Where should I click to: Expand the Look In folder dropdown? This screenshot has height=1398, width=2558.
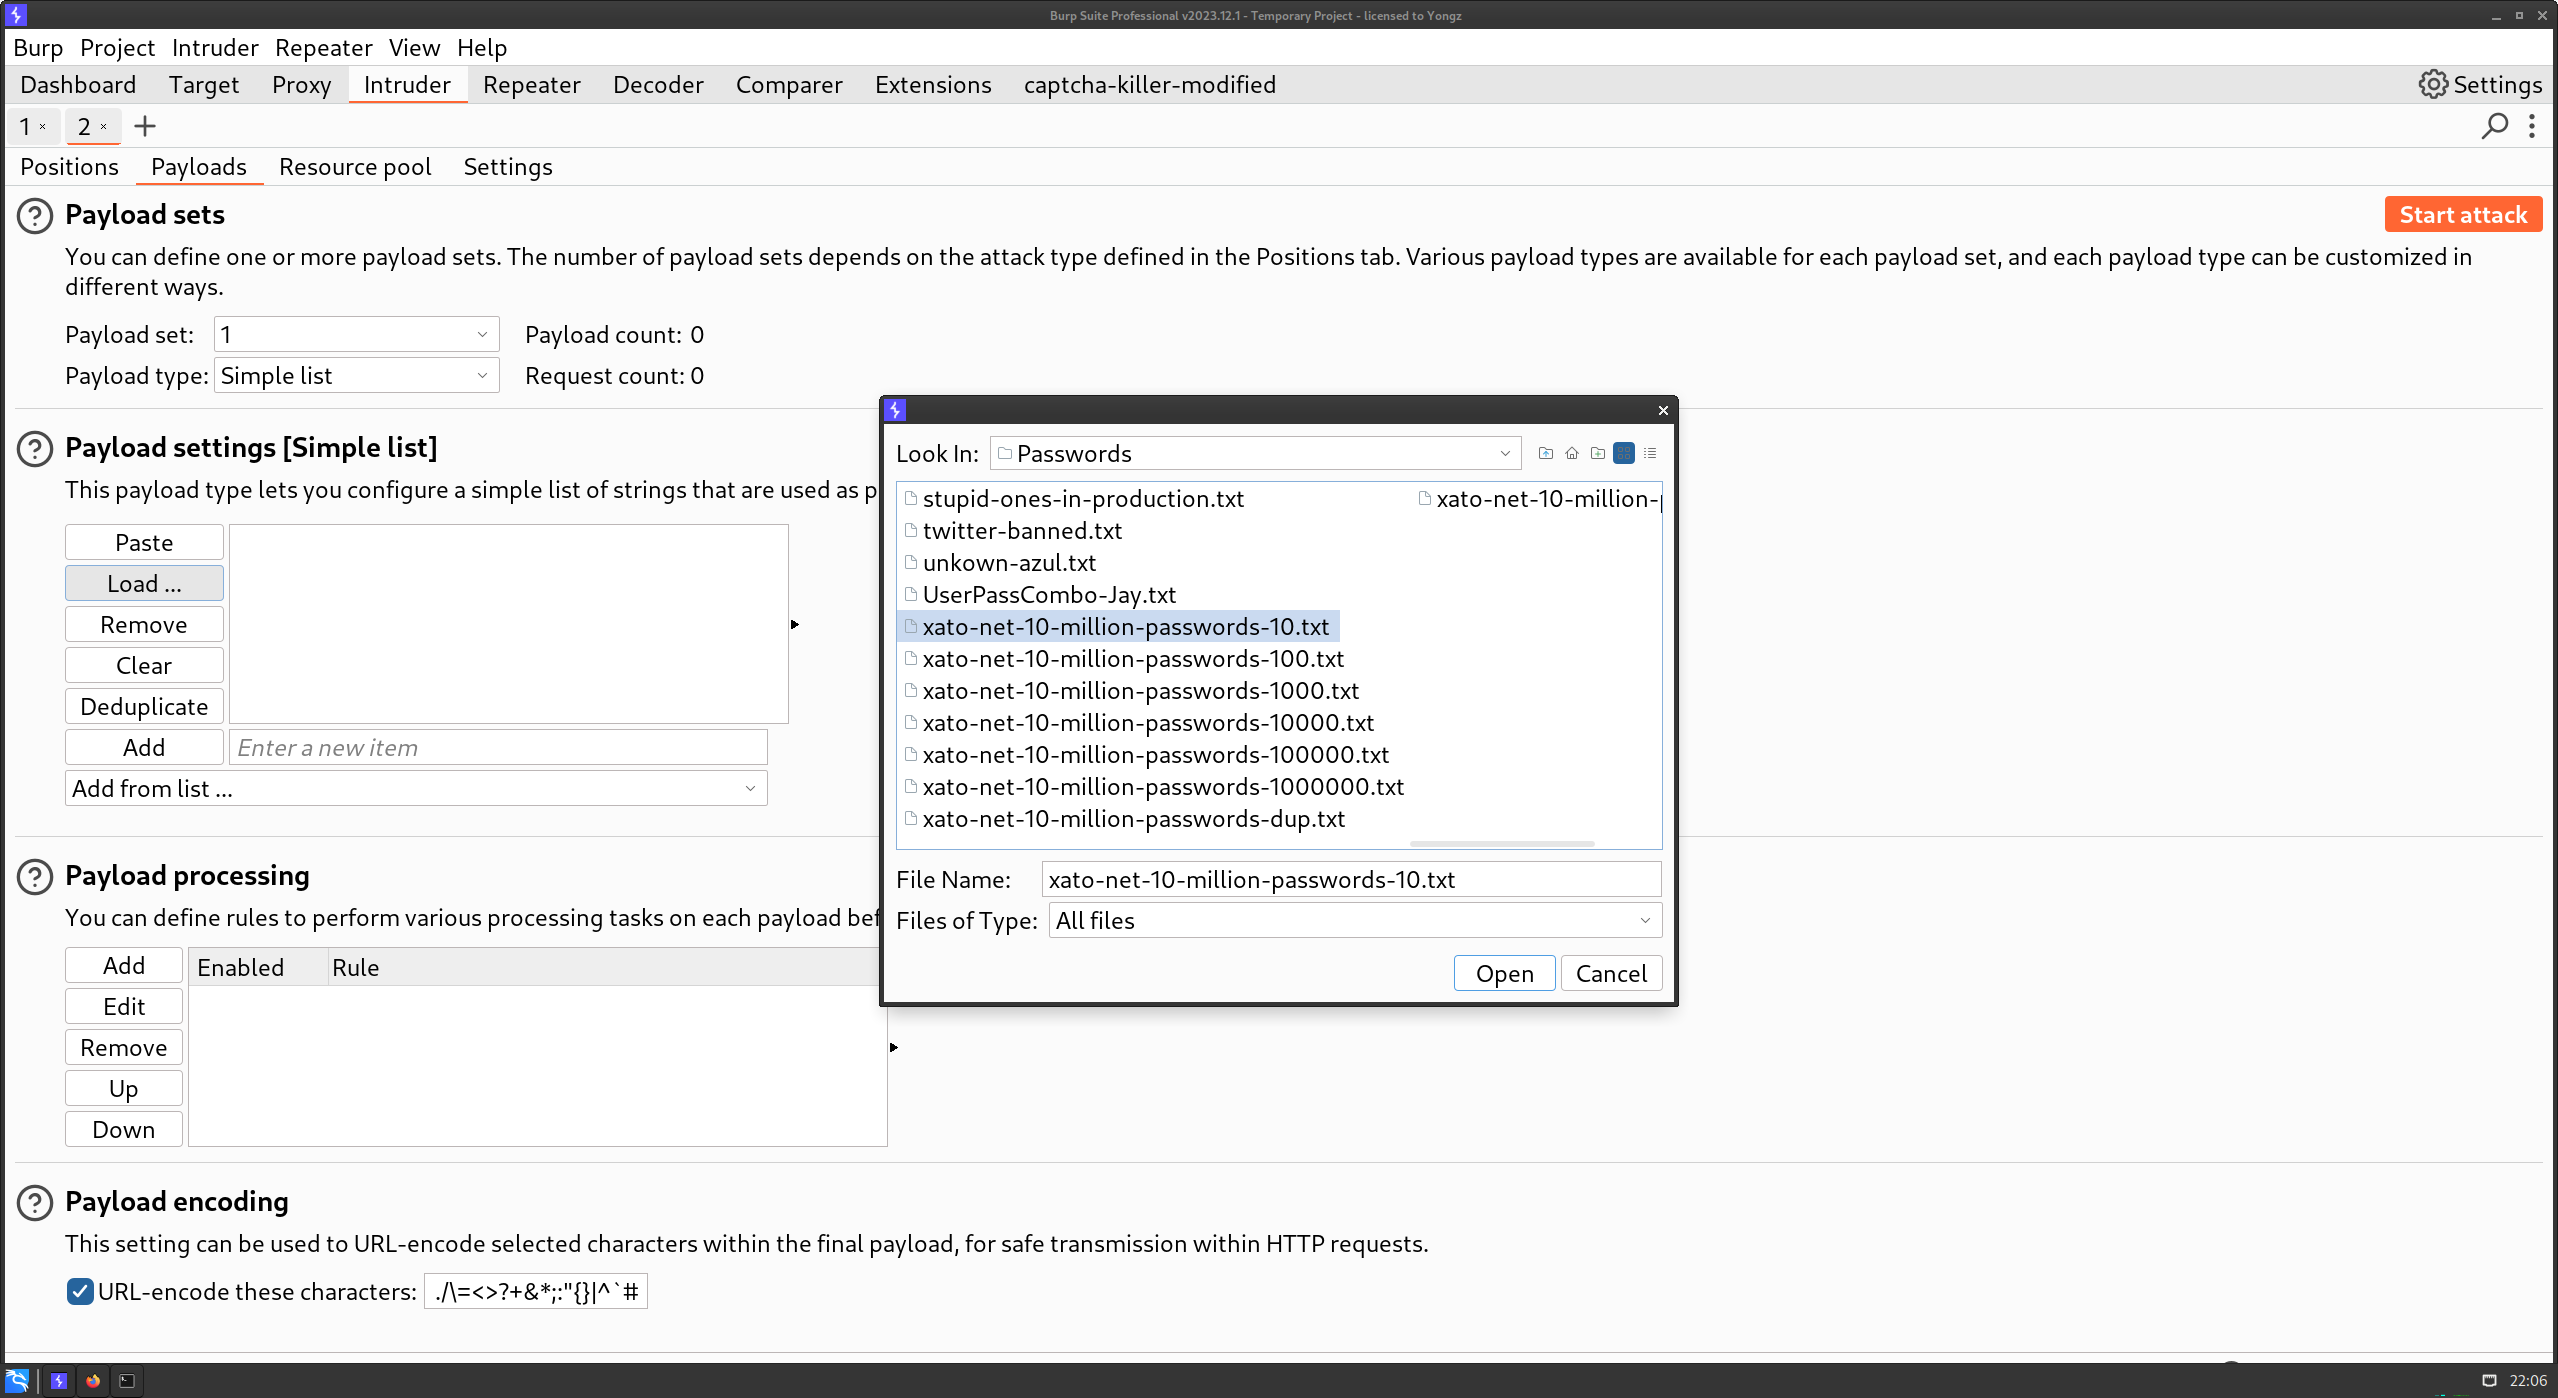1505,454
